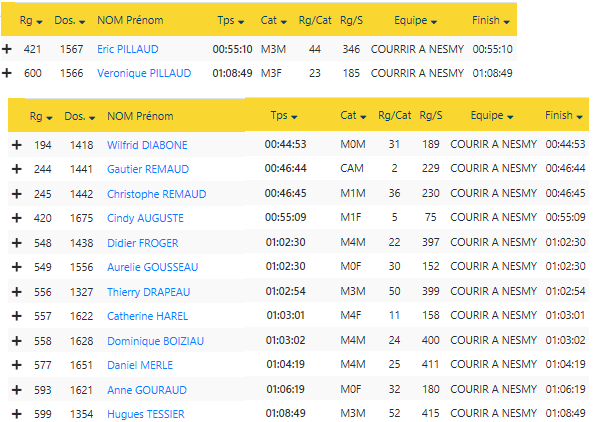This screenshot has height=422, width=598.
Task: Select rank 577 cell for Daniel MERLE
Action: point(43,365)
